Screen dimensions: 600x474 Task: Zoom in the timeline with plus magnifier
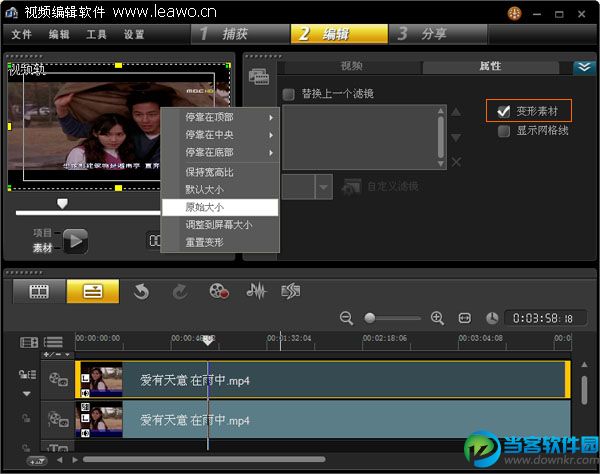click(437, 318)
